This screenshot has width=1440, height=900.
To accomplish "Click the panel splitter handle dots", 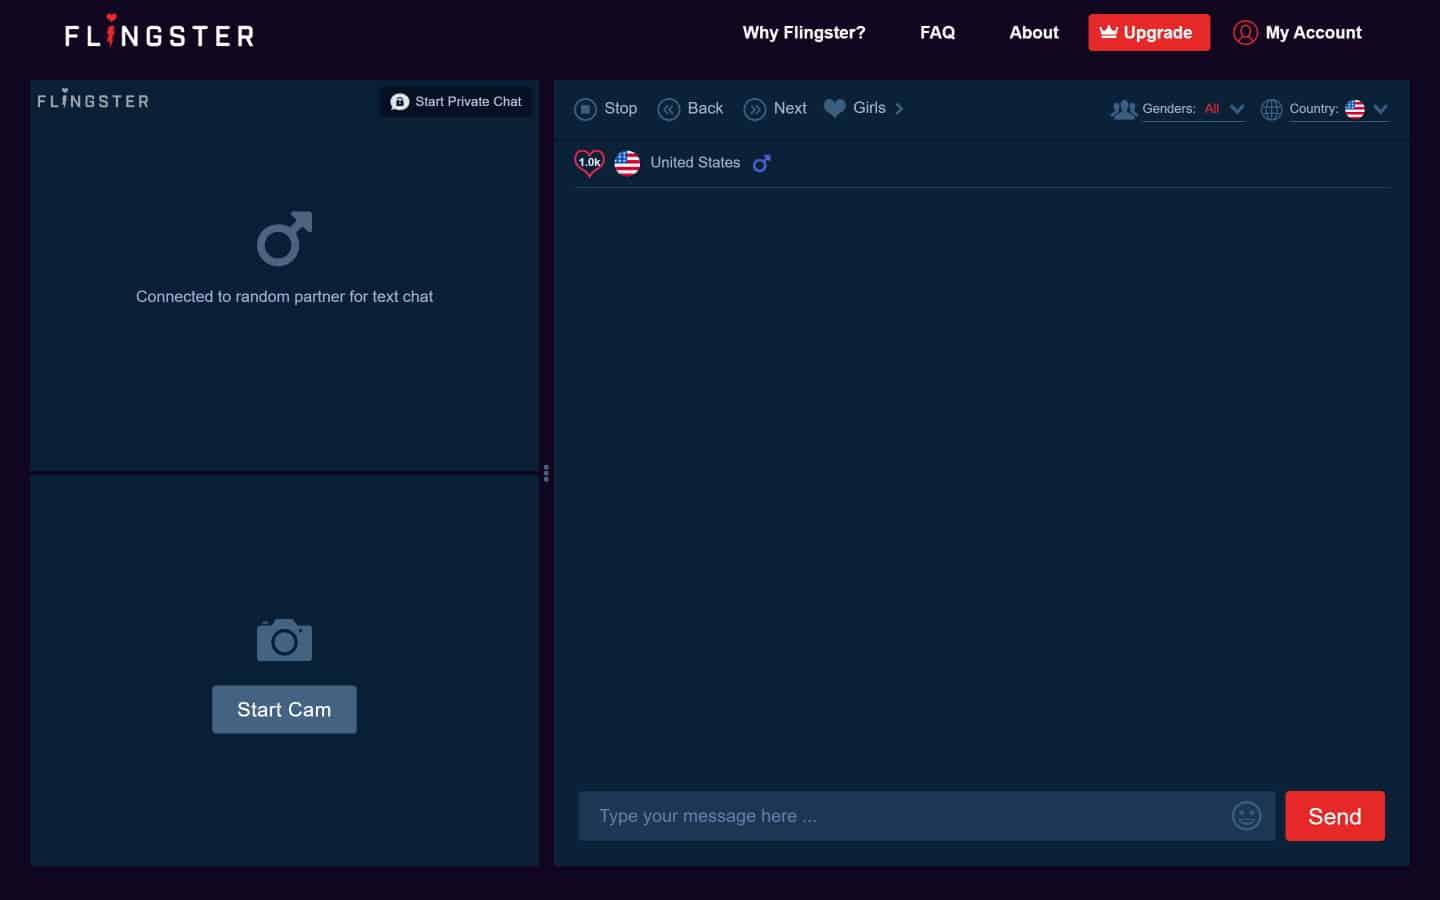I will 546,473.
